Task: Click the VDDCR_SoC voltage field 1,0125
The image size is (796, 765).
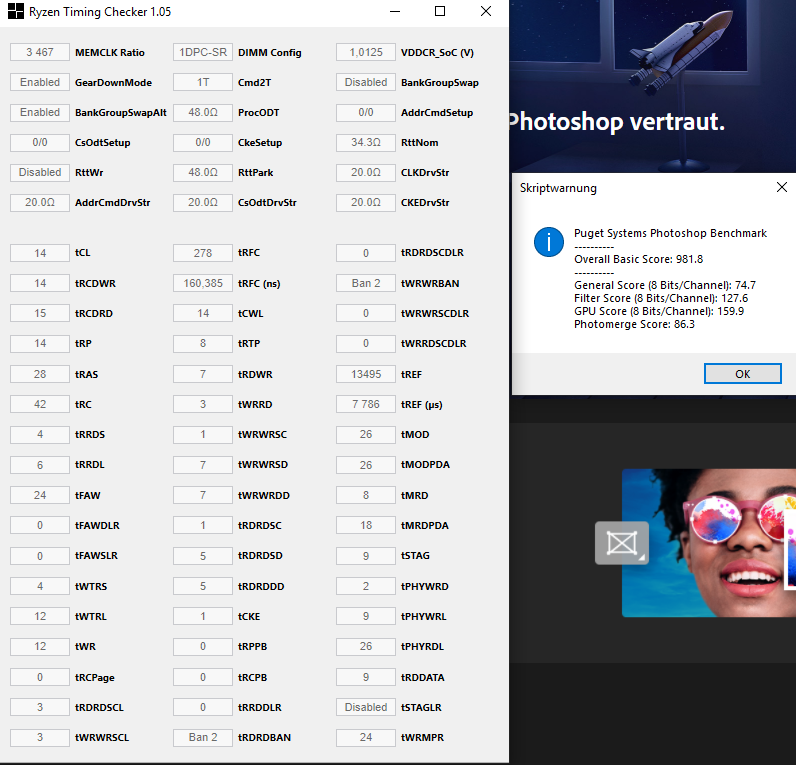Action: click(x=366, y=52)
